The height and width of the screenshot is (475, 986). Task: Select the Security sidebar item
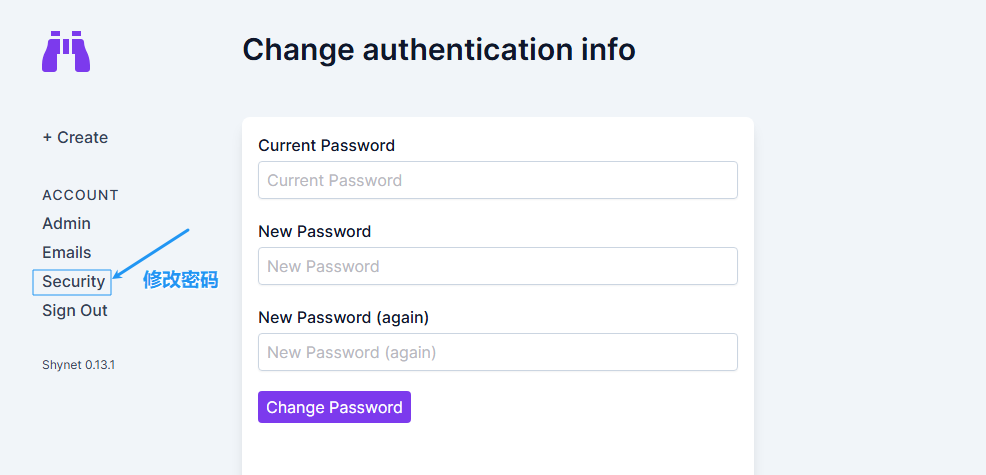click(73, 281)
